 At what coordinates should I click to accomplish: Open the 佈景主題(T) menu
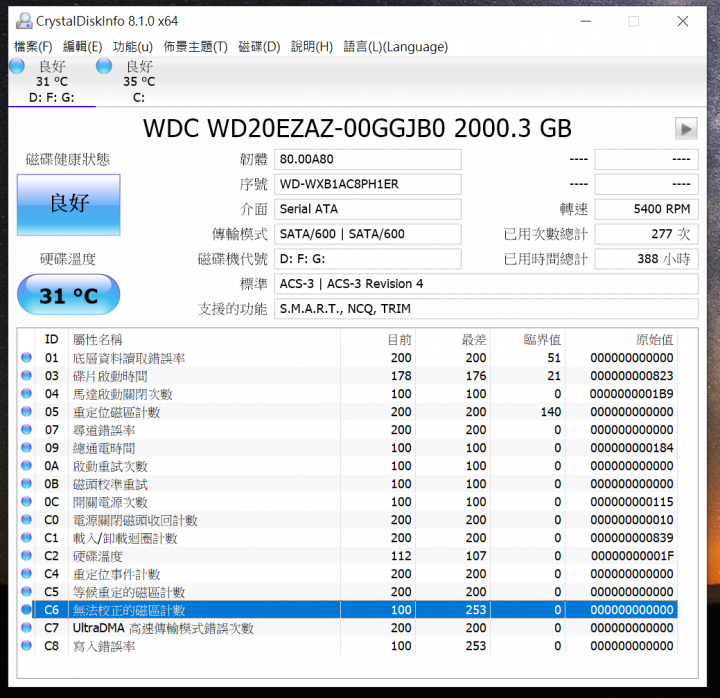tap(196, 46)
